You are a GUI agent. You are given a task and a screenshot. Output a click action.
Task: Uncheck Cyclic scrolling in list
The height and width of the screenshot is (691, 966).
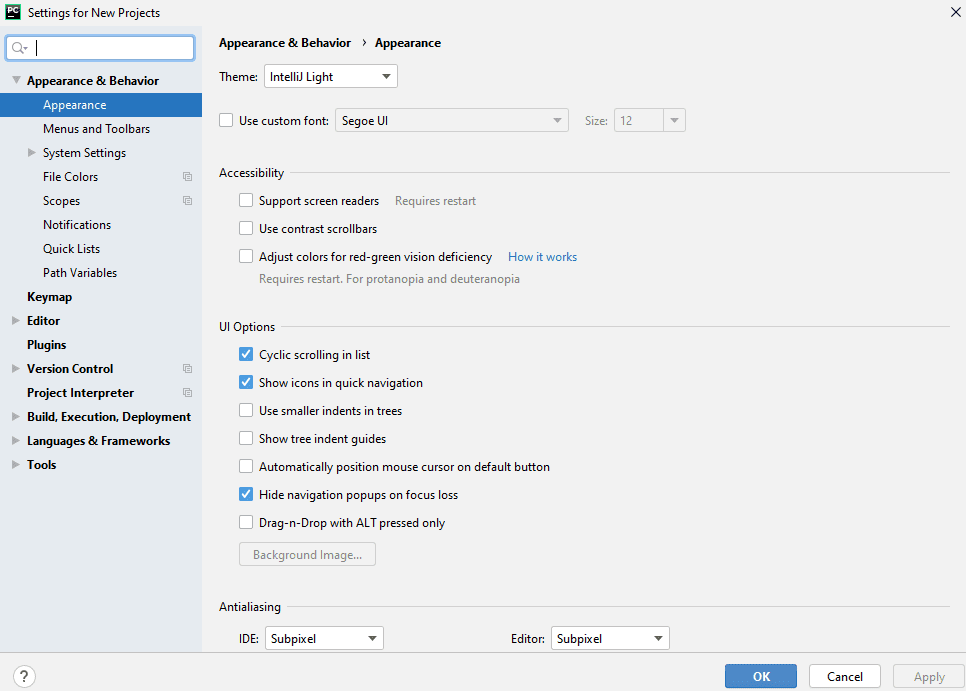(x=246, y=355)
